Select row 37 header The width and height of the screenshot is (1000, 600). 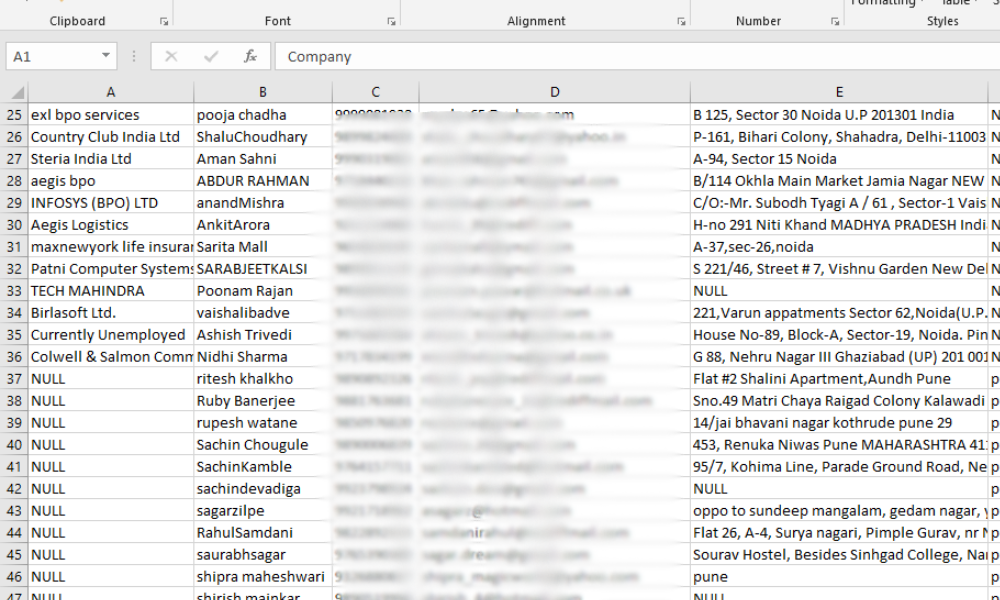point(14,379)
